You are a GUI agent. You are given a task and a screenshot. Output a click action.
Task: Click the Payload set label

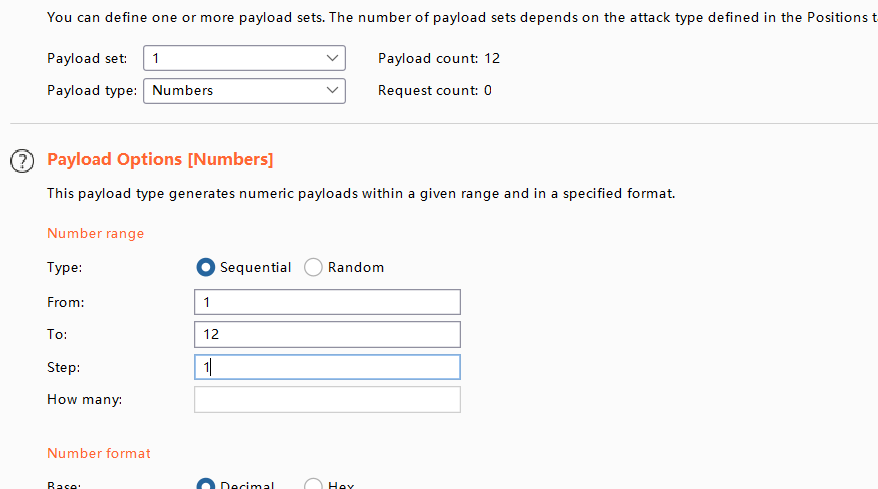[87, 58]
